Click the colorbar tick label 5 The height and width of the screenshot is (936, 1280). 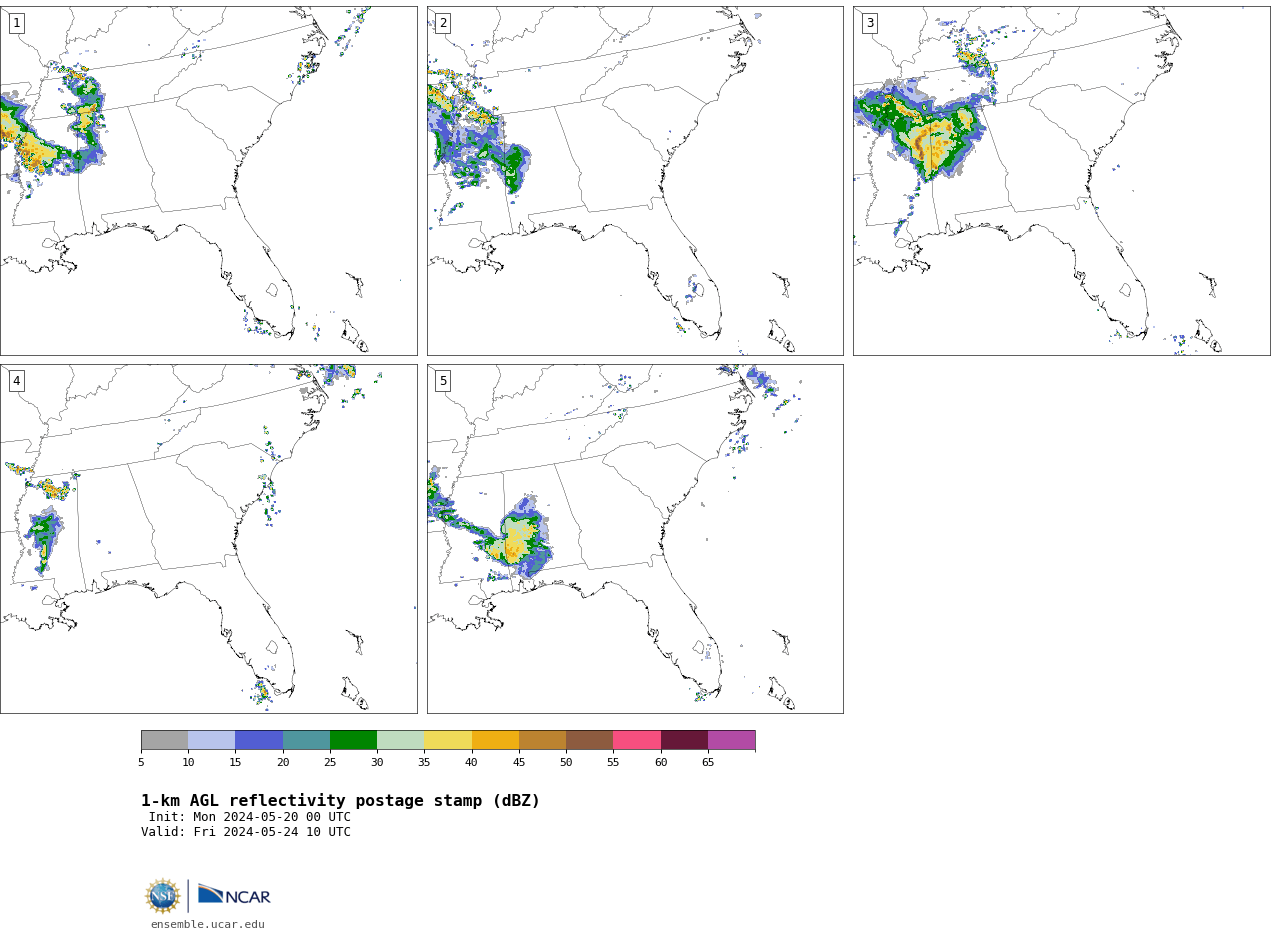click(141, 763)
